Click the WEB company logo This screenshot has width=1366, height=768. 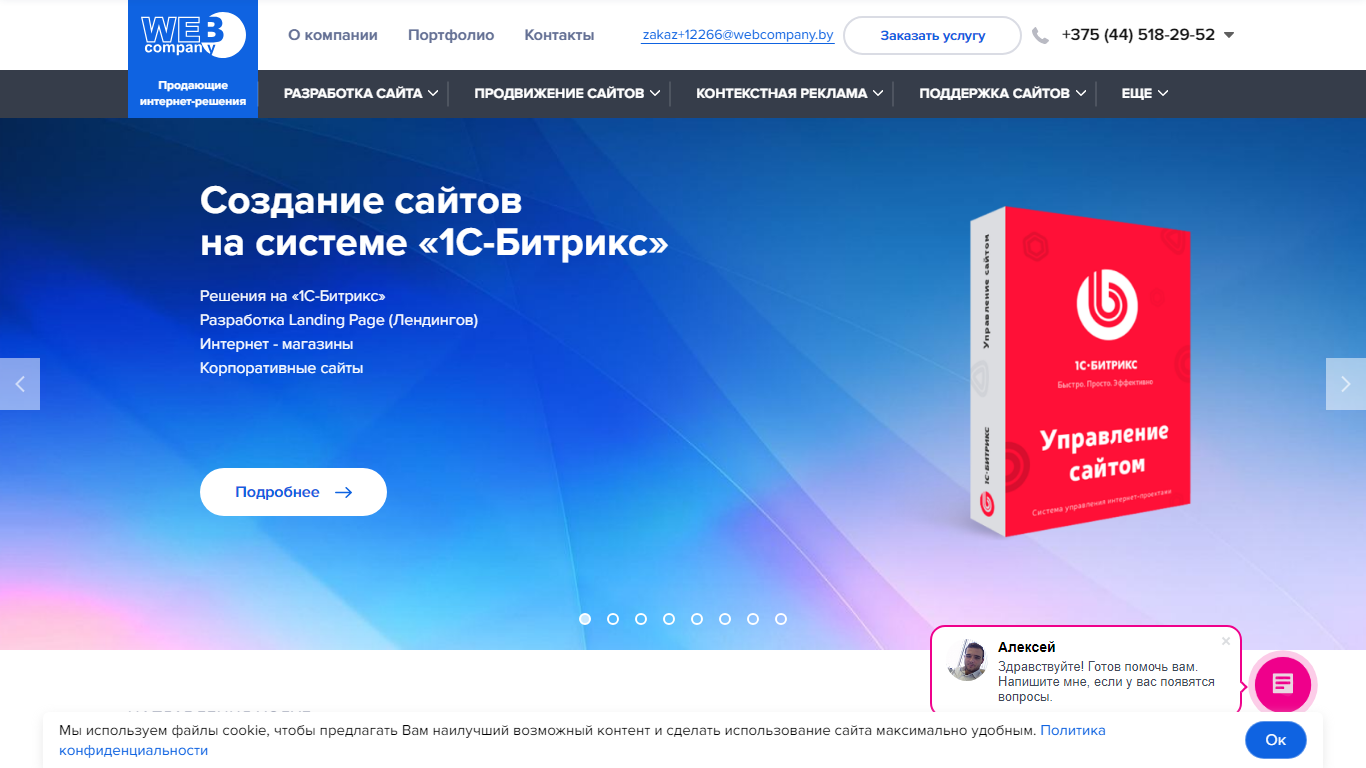point(193,36)
